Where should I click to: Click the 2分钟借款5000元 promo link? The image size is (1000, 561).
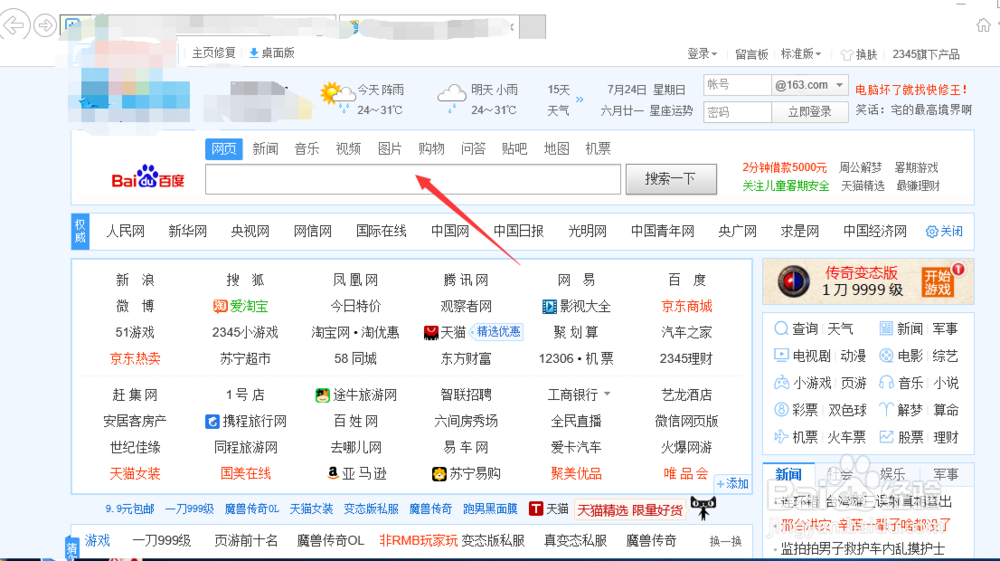pos(784,168)
